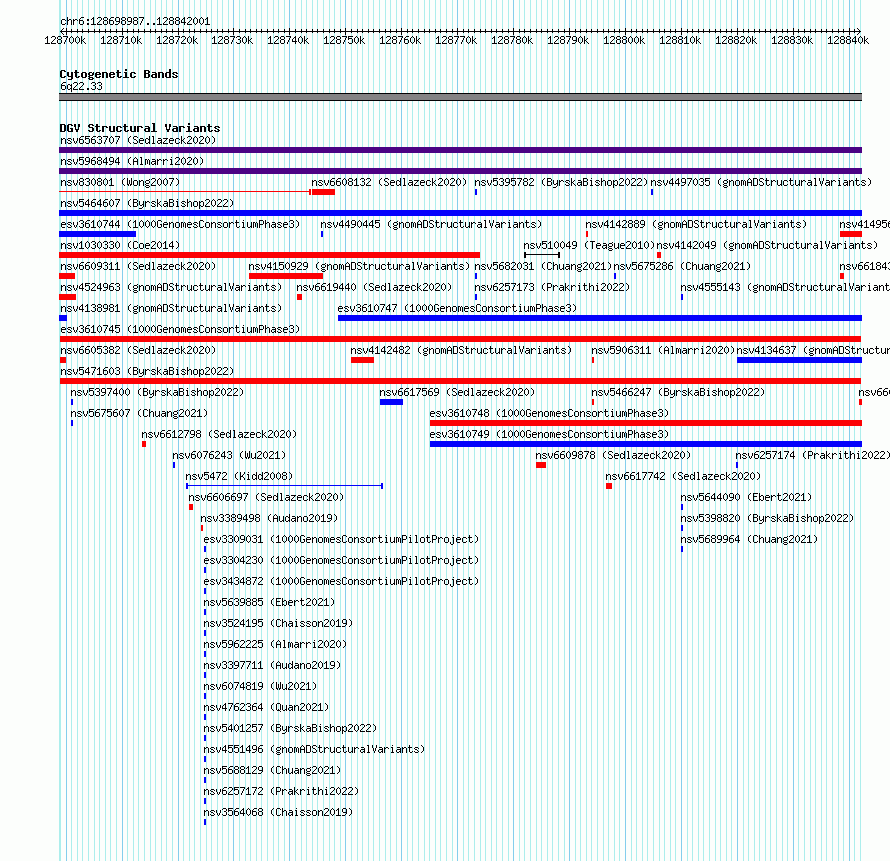Select nsv5464607 (ByrskaBishop2022) label
Viewport: 890px width, 861px height.
147,203
